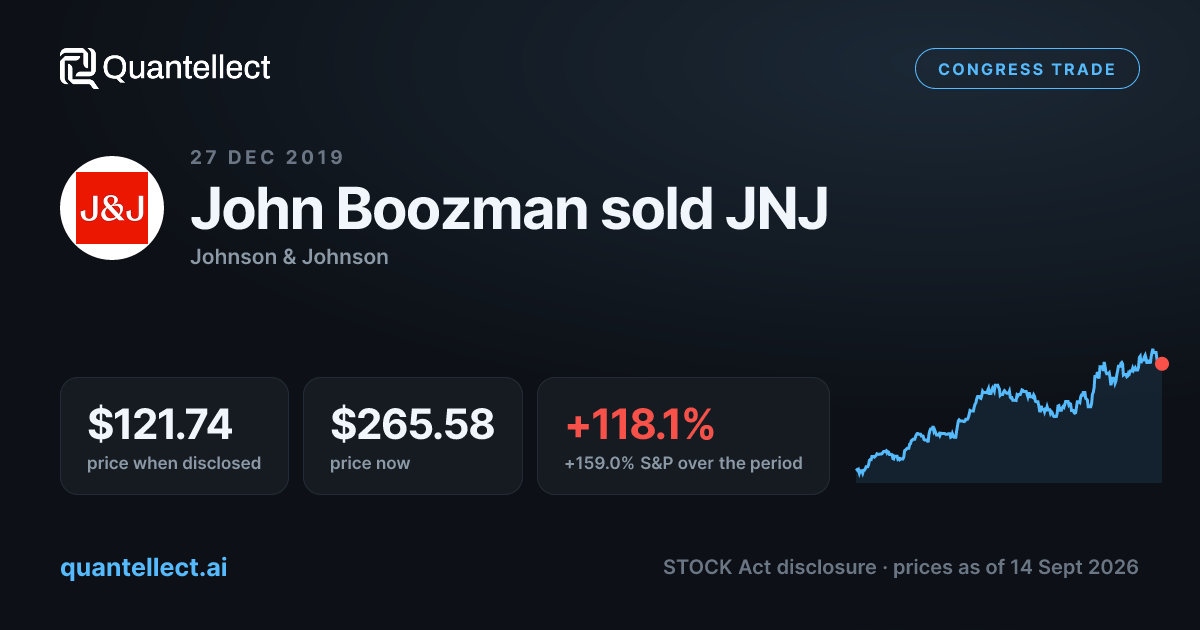The height and width of the screenshot is (630, 1200).
Task: Click the red endpoint dot on the chart
Action: pyautogui.click(x=1161, y=364)
